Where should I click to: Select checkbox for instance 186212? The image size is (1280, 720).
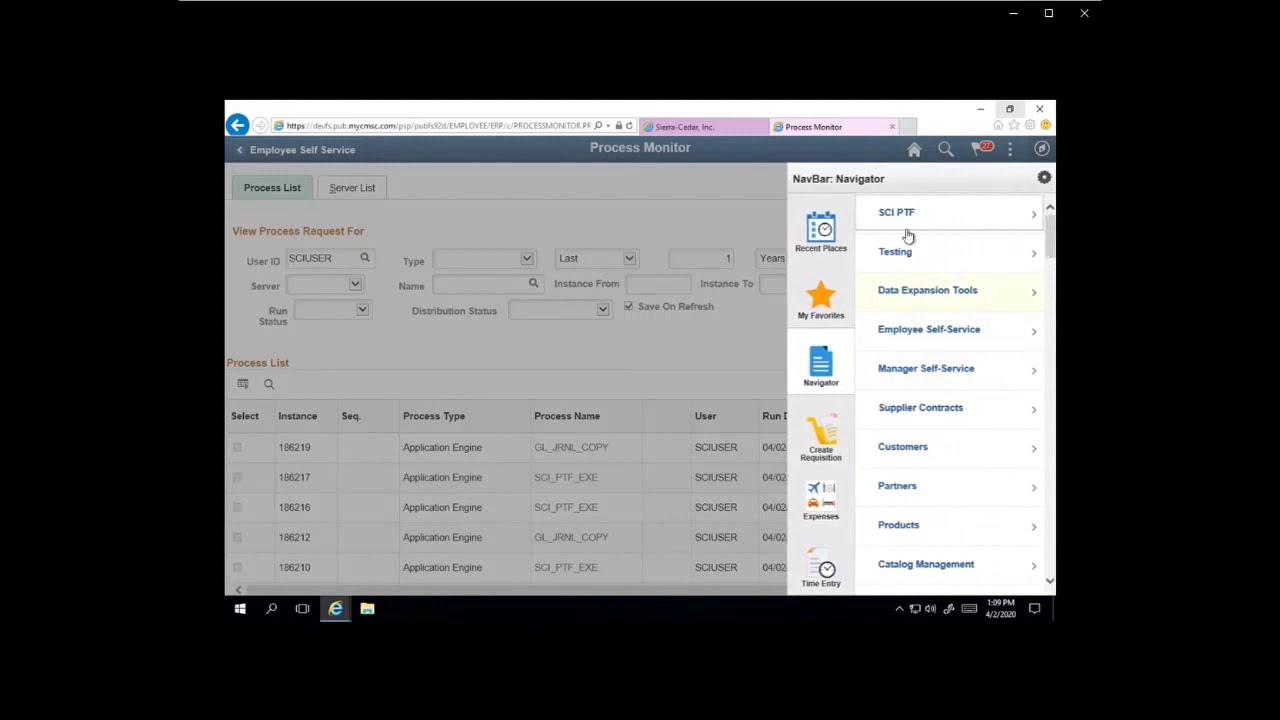pos(237,537)
